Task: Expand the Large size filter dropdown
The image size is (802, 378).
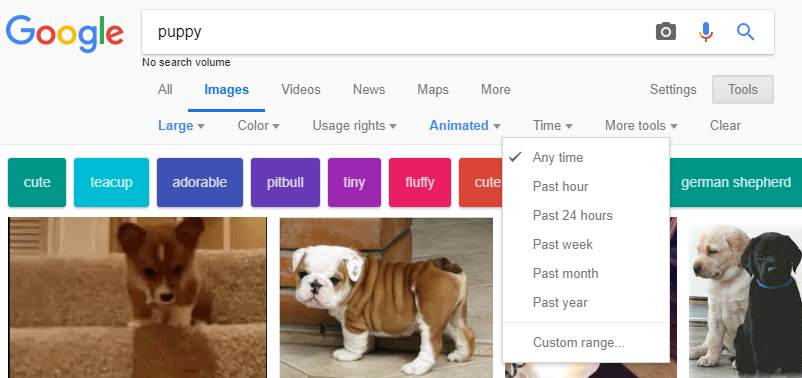Action: point(181,125)
